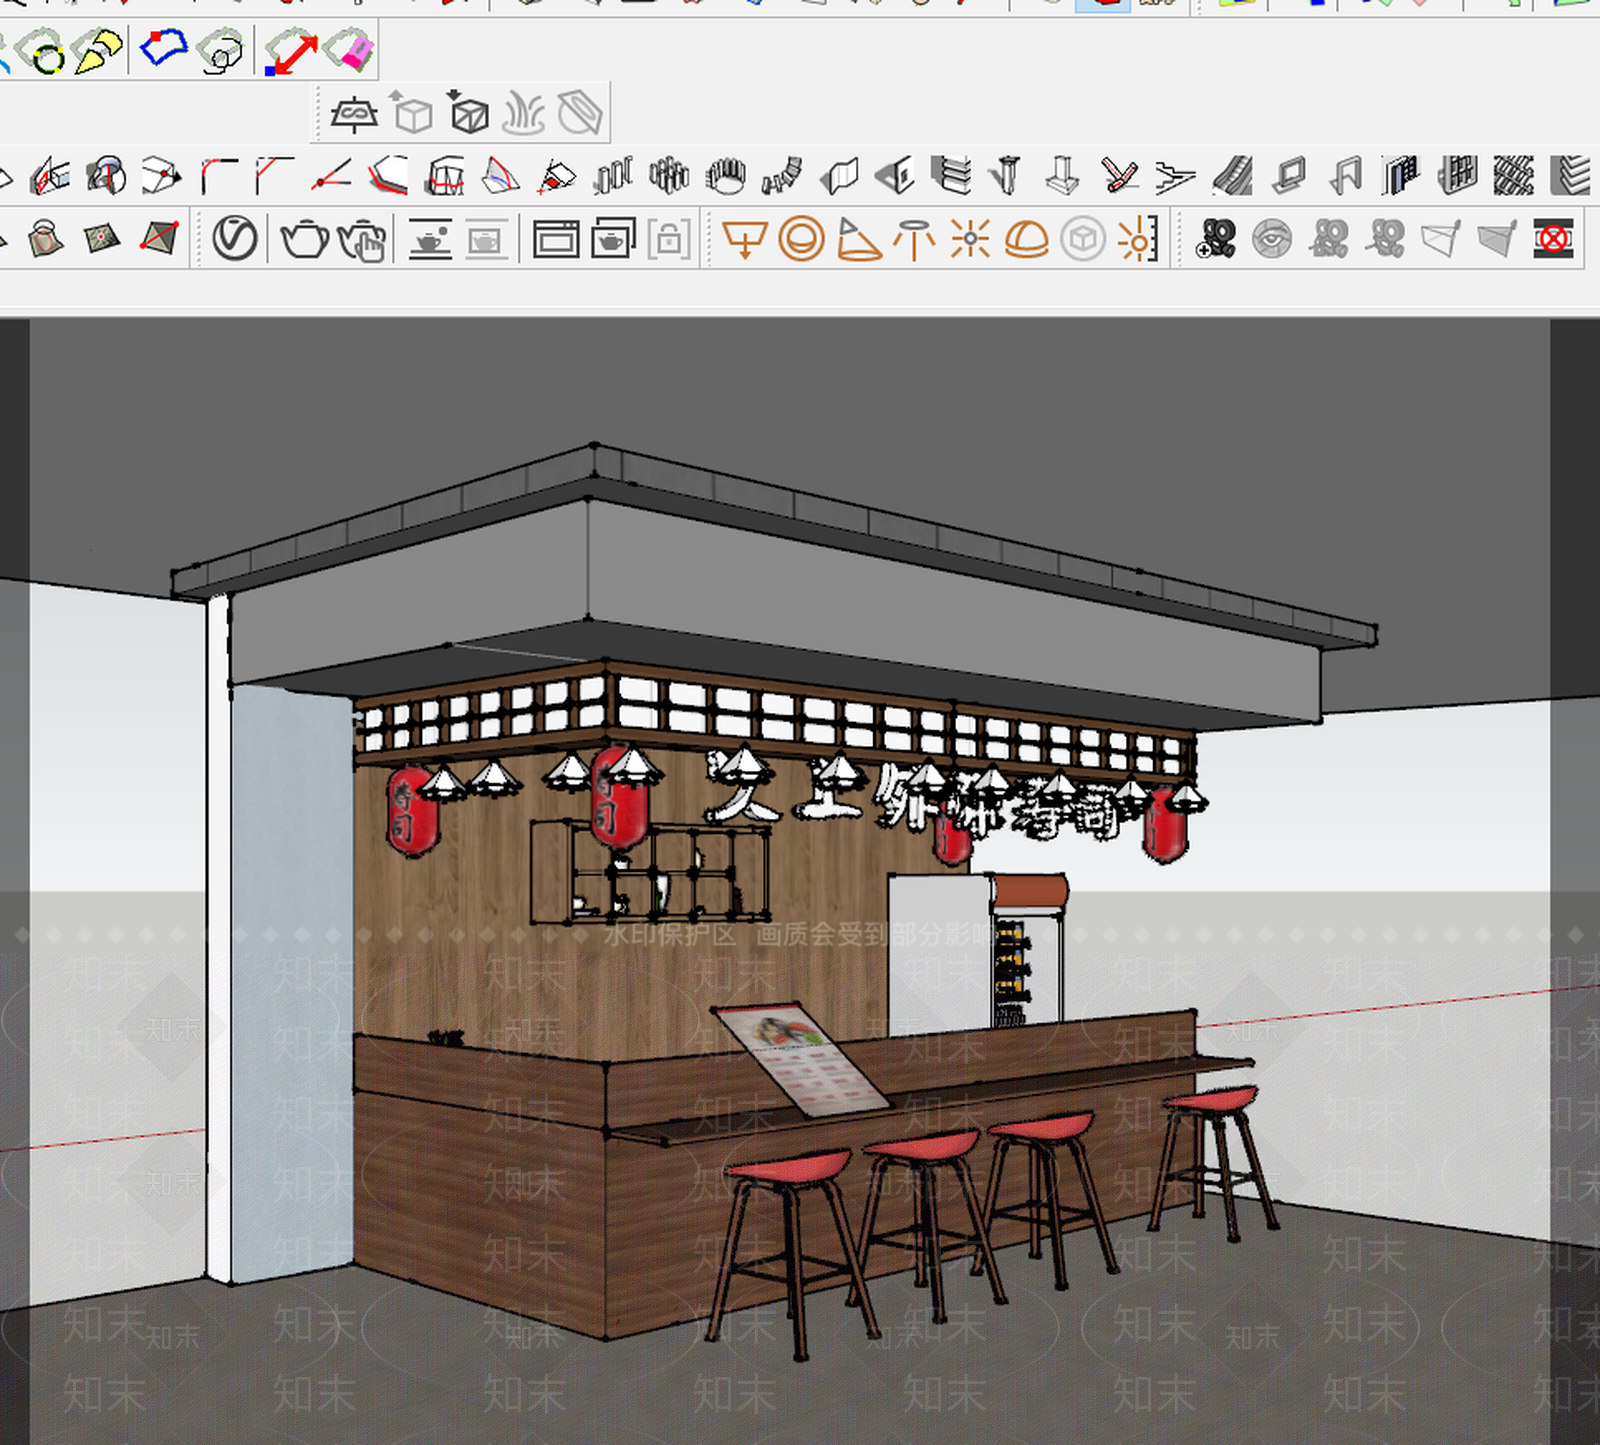Click the red X film-strip icon

pyautogui.click(x=1553, y=239)
